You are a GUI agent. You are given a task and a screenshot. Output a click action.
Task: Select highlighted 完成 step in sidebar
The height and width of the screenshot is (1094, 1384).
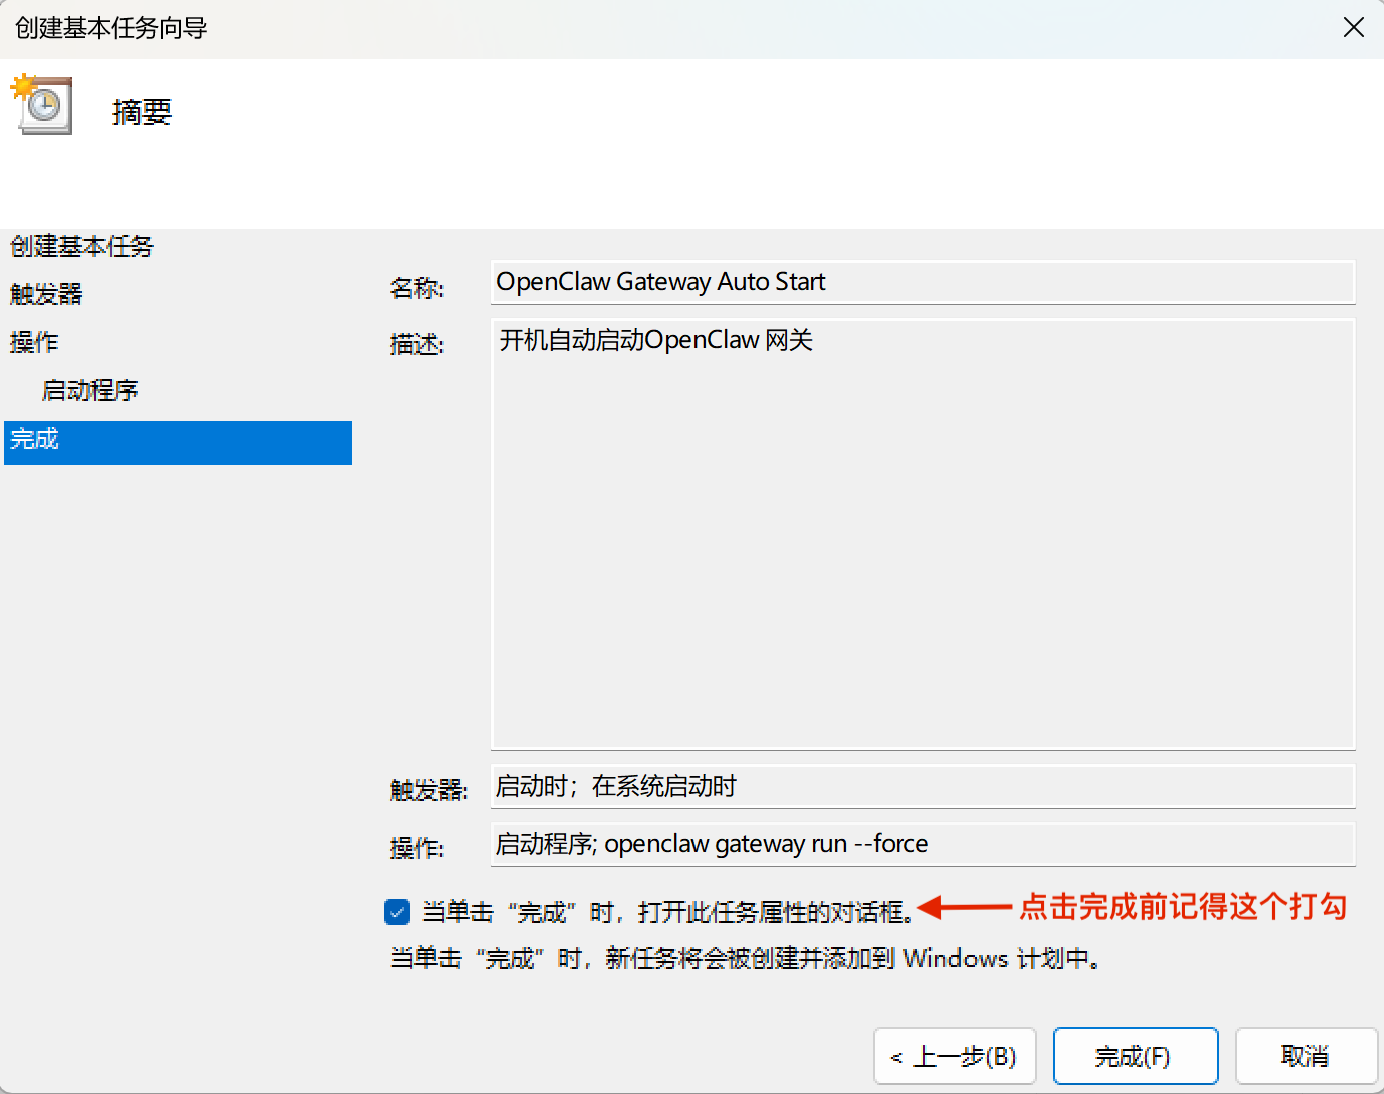[x=178, y=442]
